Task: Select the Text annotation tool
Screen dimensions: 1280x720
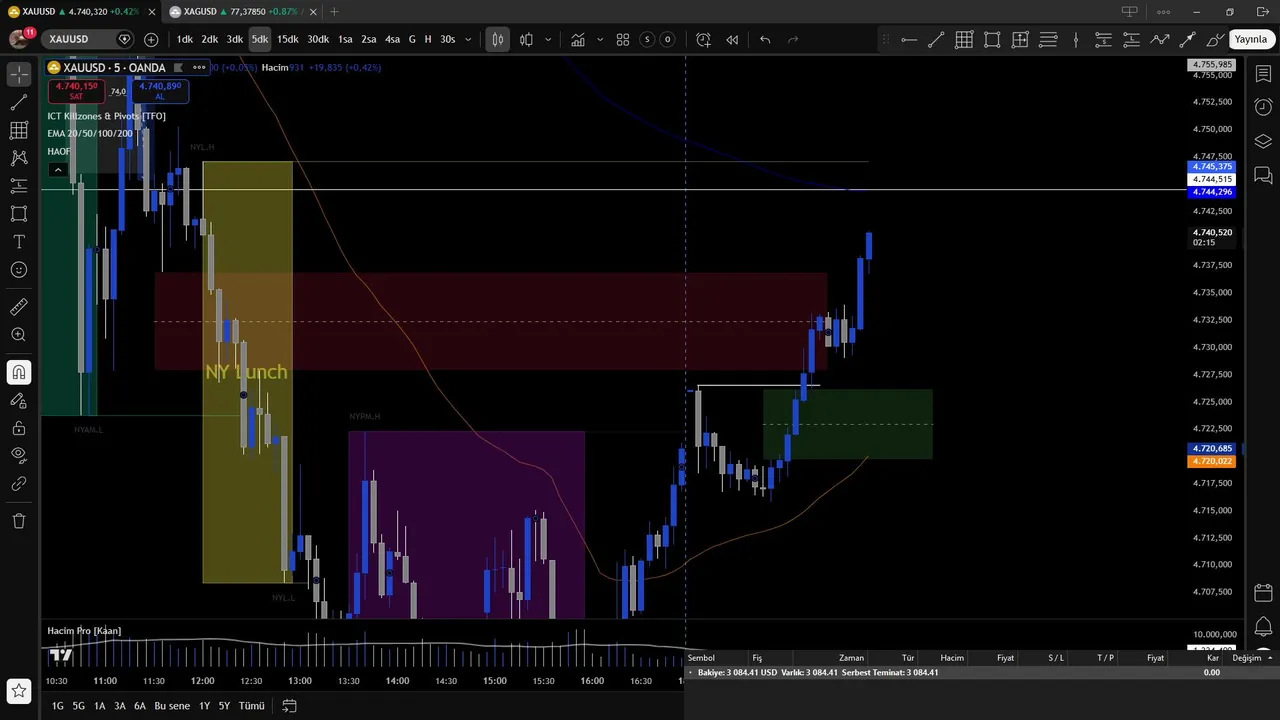Action: [18, 242]
